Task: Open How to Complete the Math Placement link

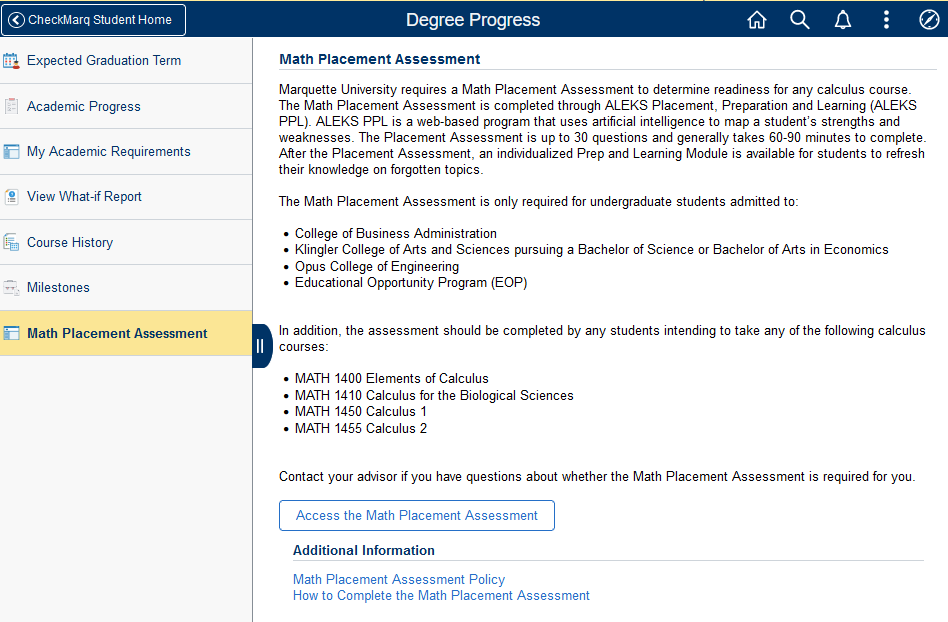Action: point(441,596)
